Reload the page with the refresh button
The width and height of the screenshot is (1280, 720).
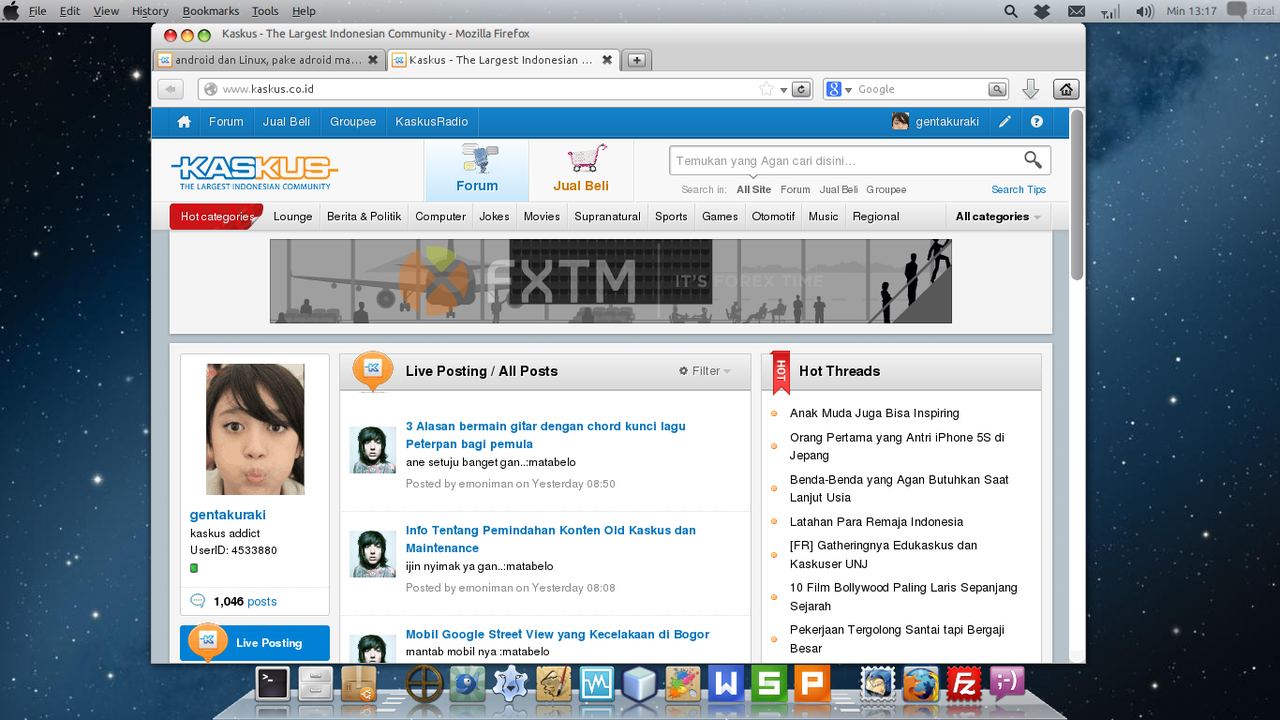point(801,89)
